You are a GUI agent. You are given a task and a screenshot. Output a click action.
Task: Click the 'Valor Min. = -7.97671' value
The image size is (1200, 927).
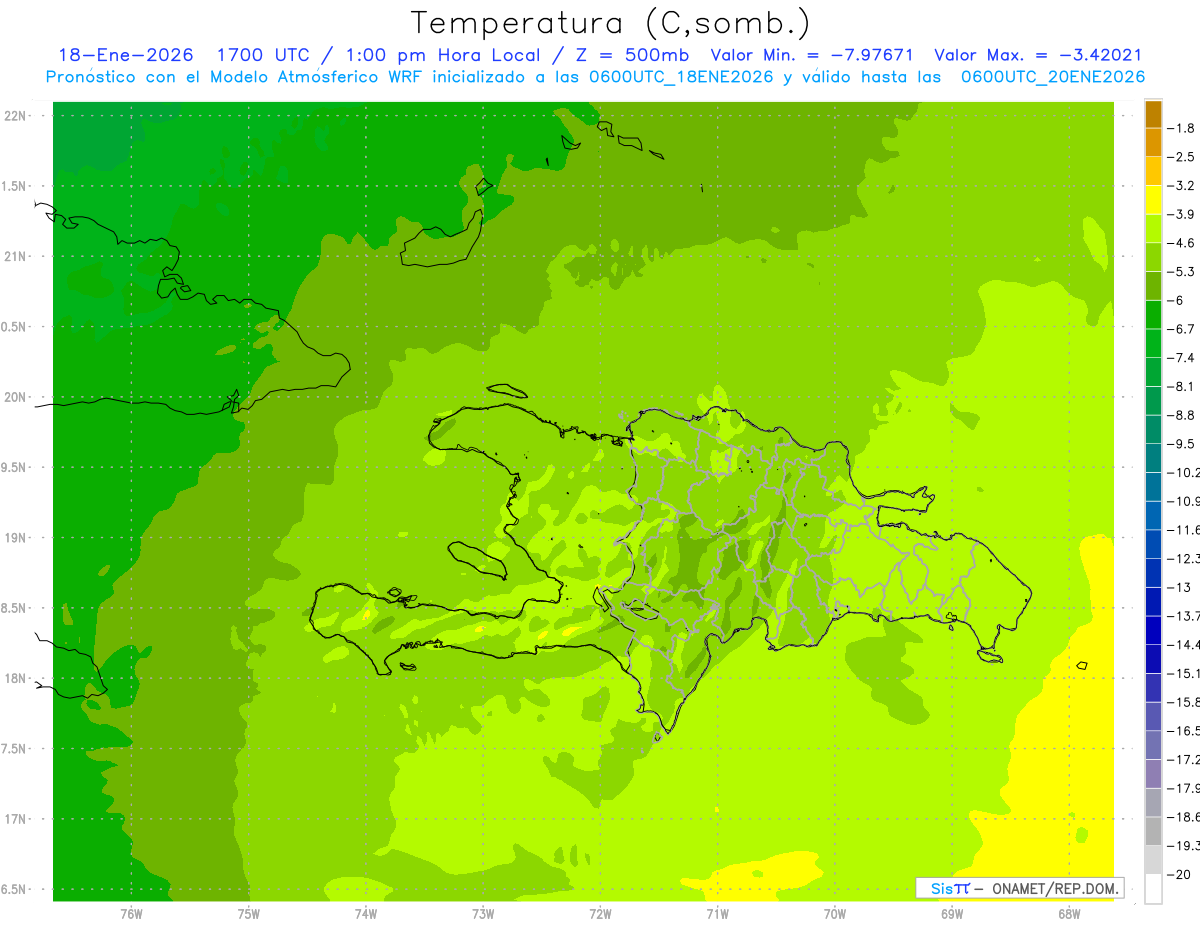tap(812, 56)
